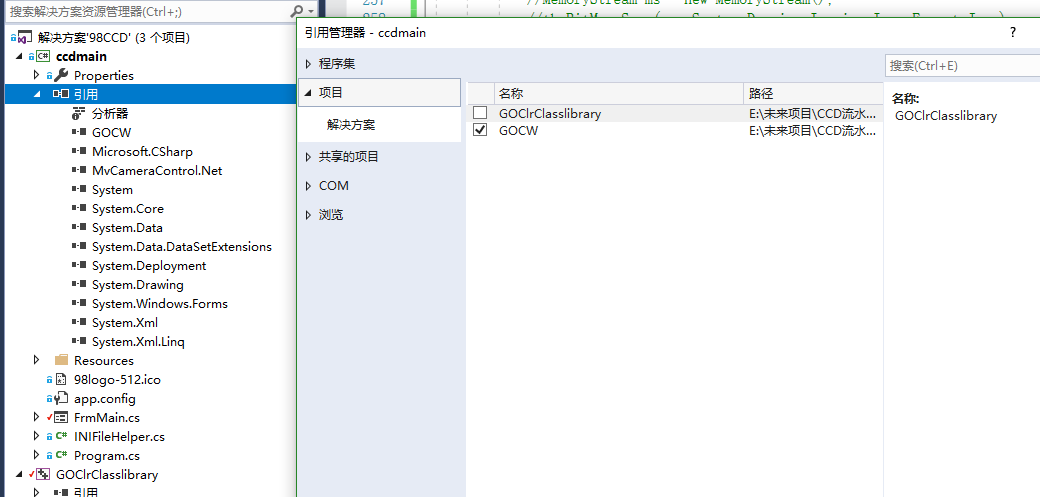The width and height of the screenshot is (1040, 497).
Task: Click the search magnifier icon in Solution Explorer
Action: [x=297, y=11]
